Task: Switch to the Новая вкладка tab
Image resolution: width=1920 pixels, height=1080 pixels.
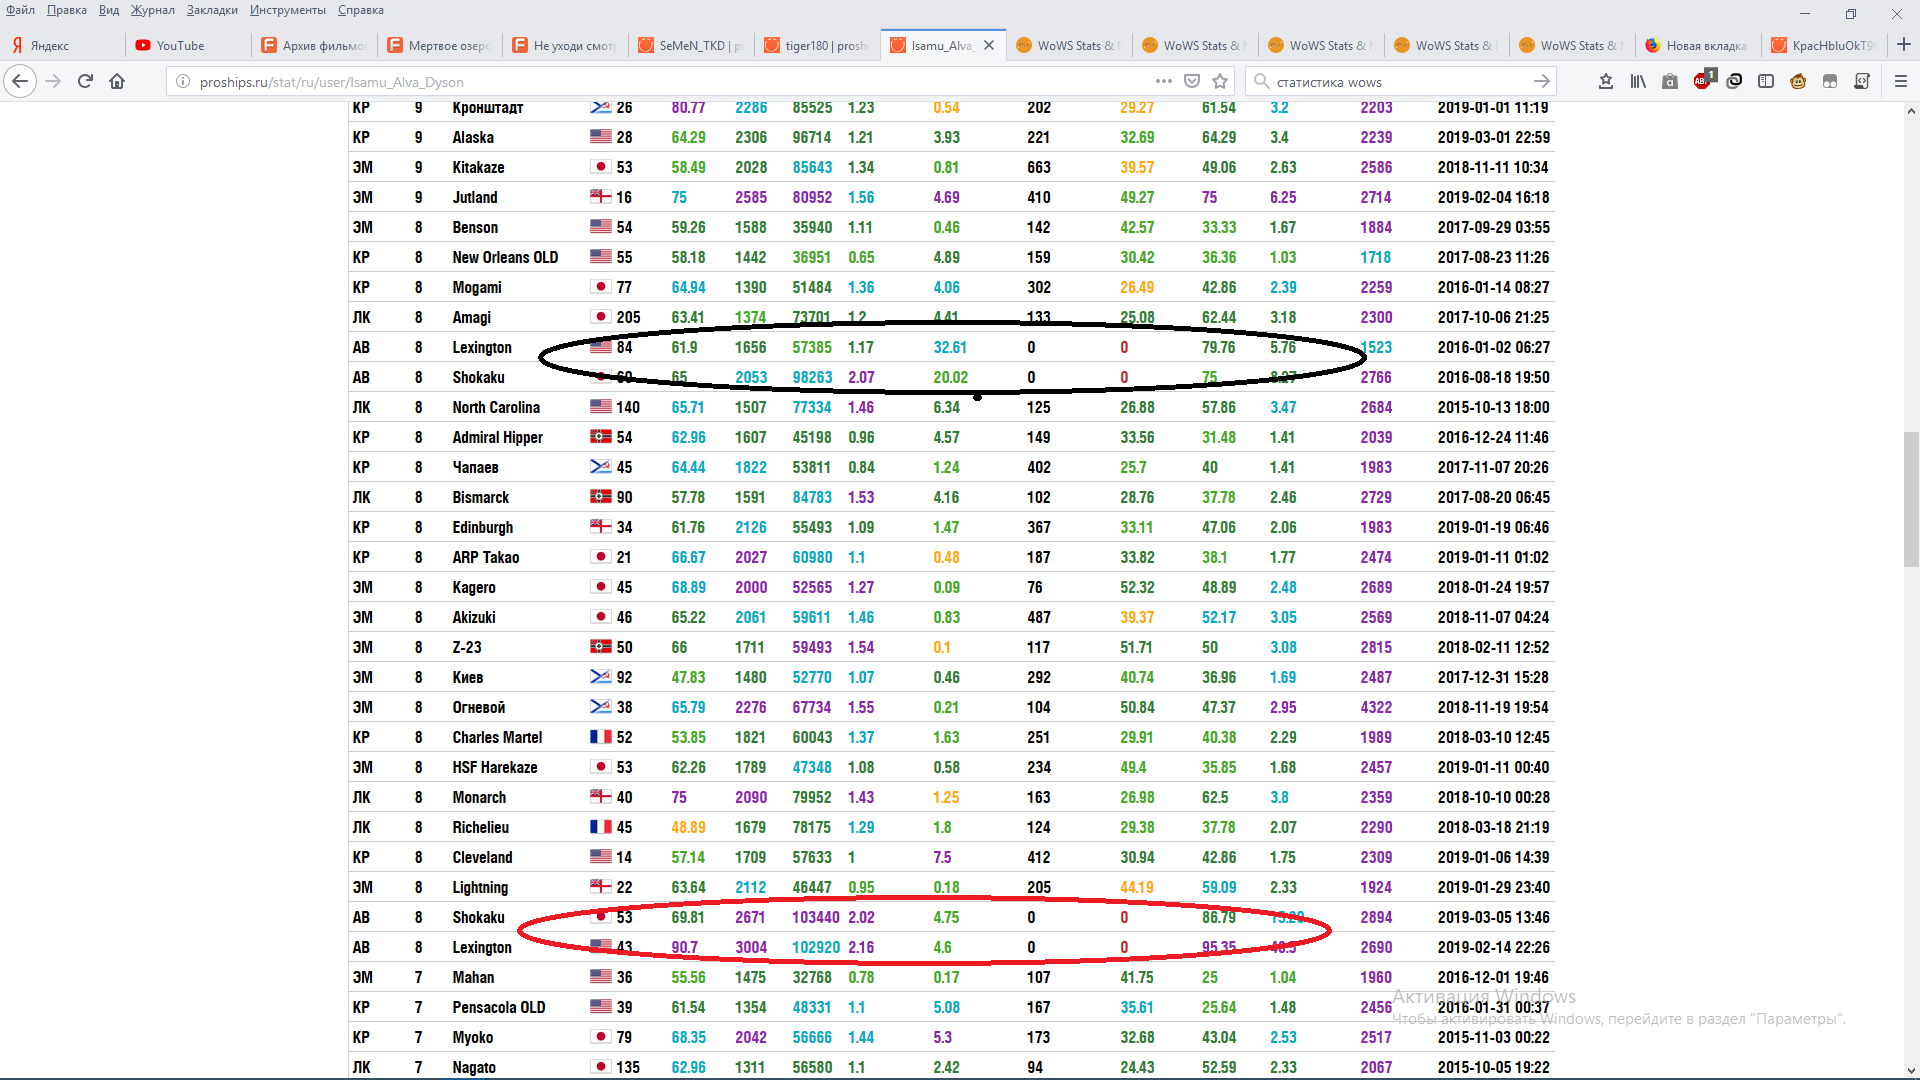Action: [x=1699, y=45]
